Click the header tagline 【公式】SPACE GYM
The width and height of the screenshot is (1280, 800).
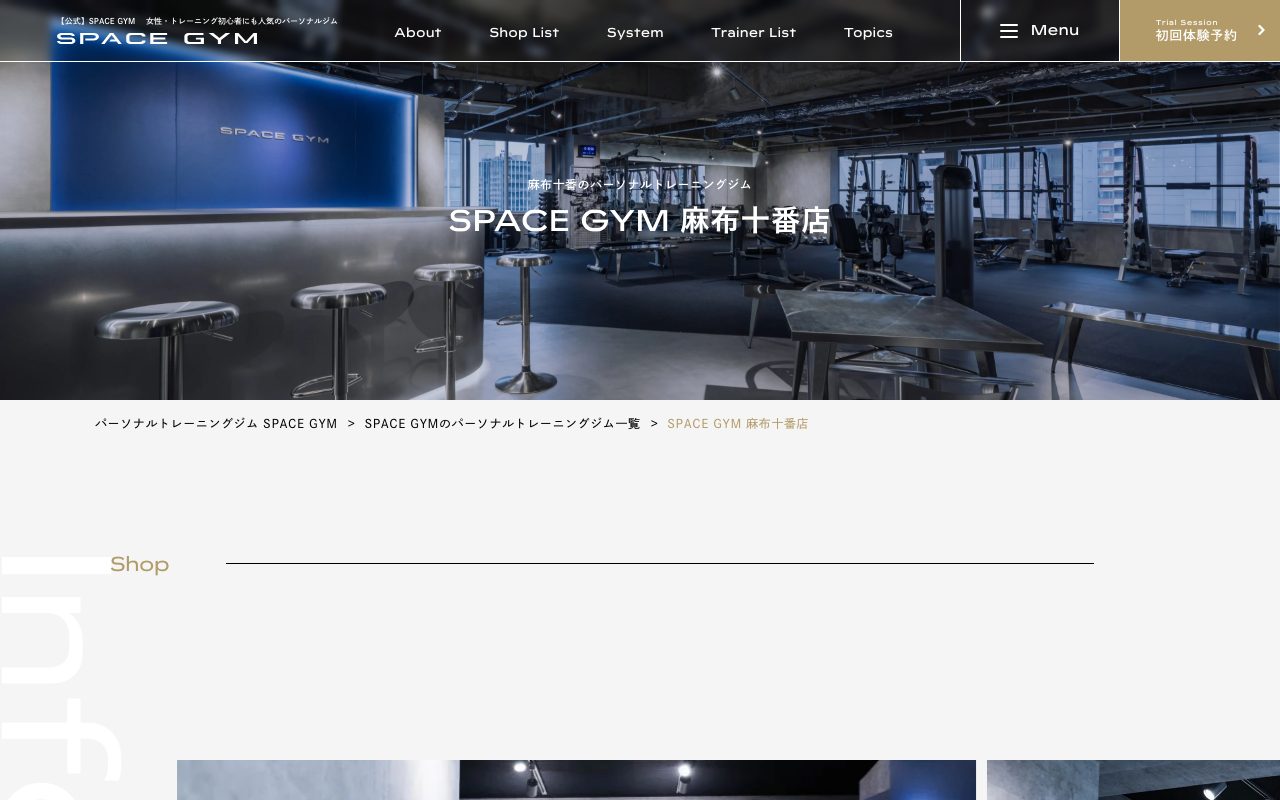(x=197, y=21)
